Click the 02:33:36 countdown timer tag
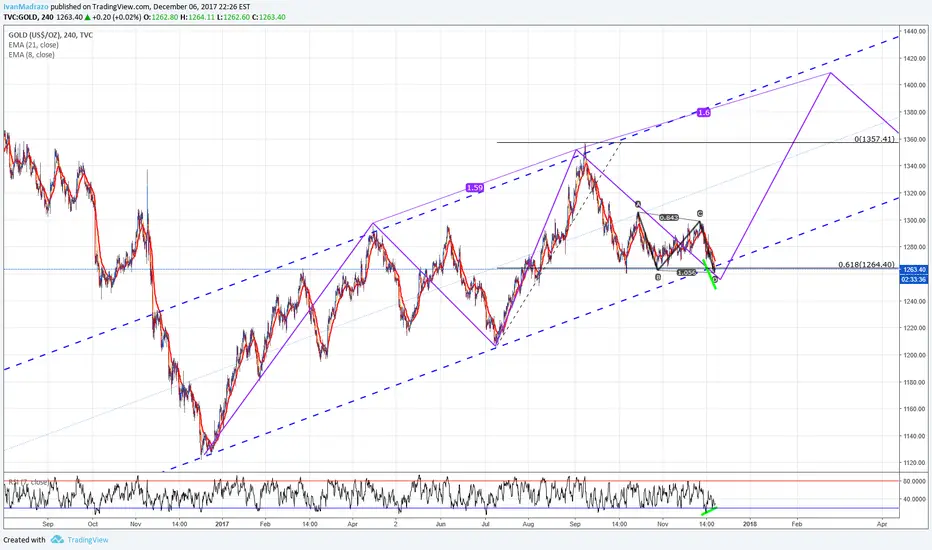This screenshot has height=550, width=932. 914,279
